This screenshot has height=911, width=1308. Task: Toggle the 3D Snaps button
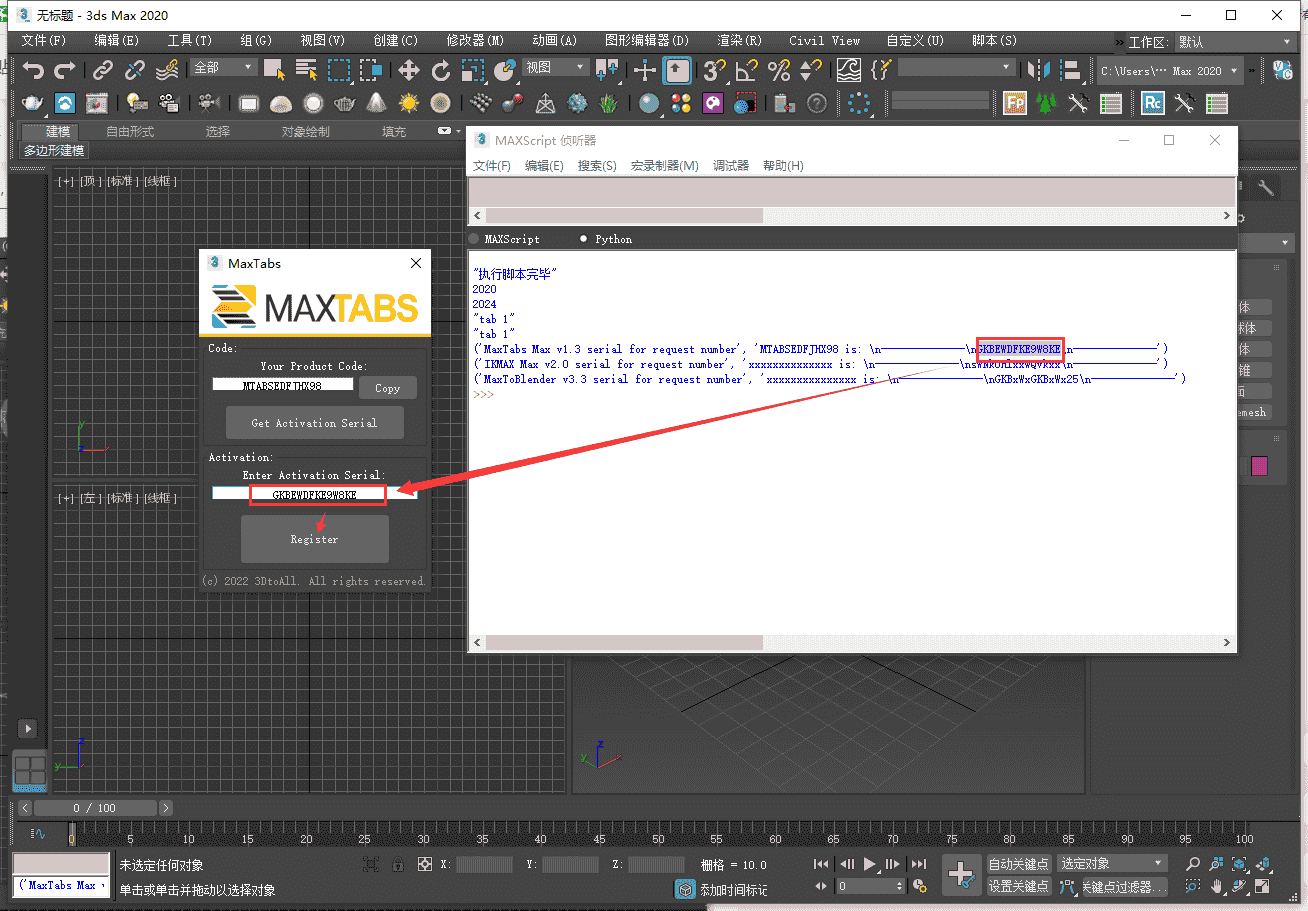click(714, 70)
